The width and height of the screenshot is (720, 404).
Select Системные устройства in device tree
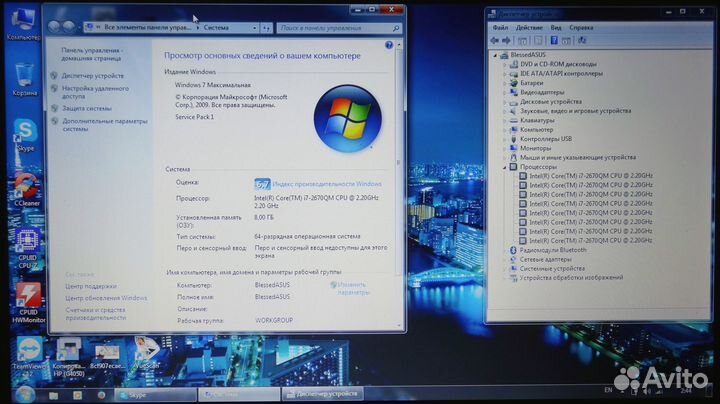pos(552,269)
